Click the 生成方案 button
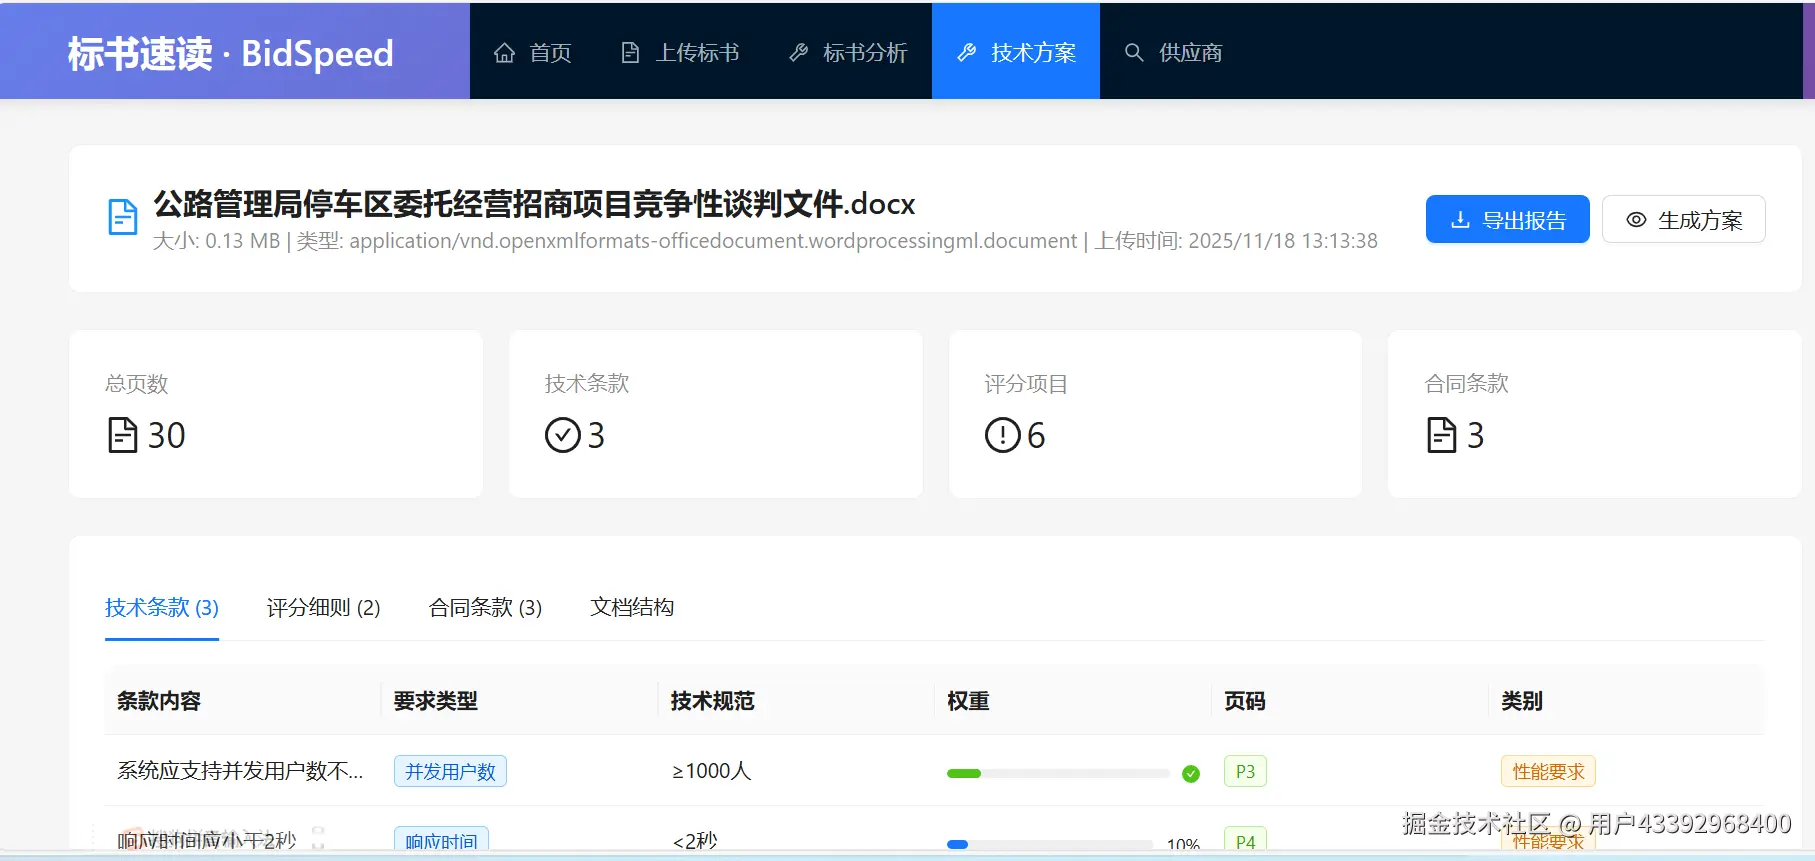 [1683, 219]
